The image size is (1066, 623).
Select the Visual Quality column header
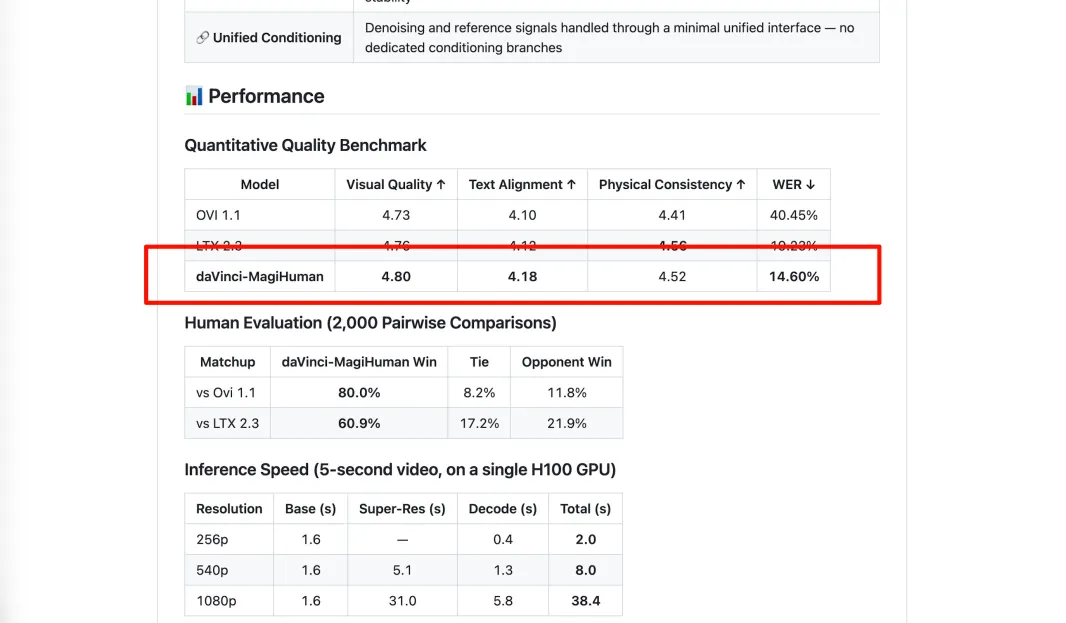tap(396, 184)
